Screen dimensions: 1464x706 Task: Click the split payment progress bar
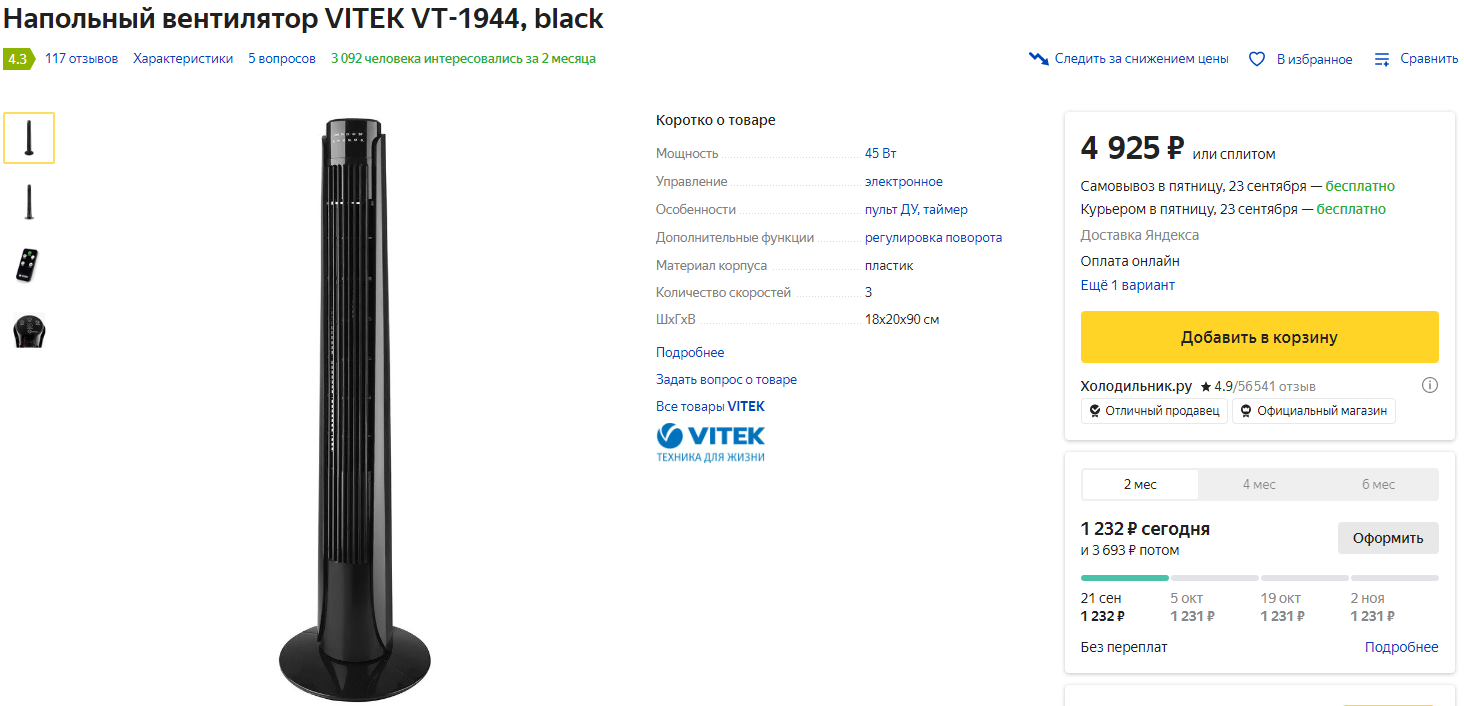(x=1259, y=578)
